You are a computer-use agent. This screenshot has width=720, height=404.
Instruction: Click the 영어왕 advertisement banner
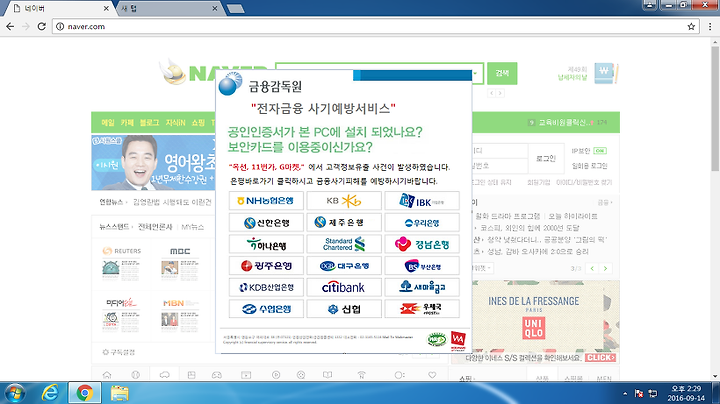pyautogui.click(x=153, y=163)
